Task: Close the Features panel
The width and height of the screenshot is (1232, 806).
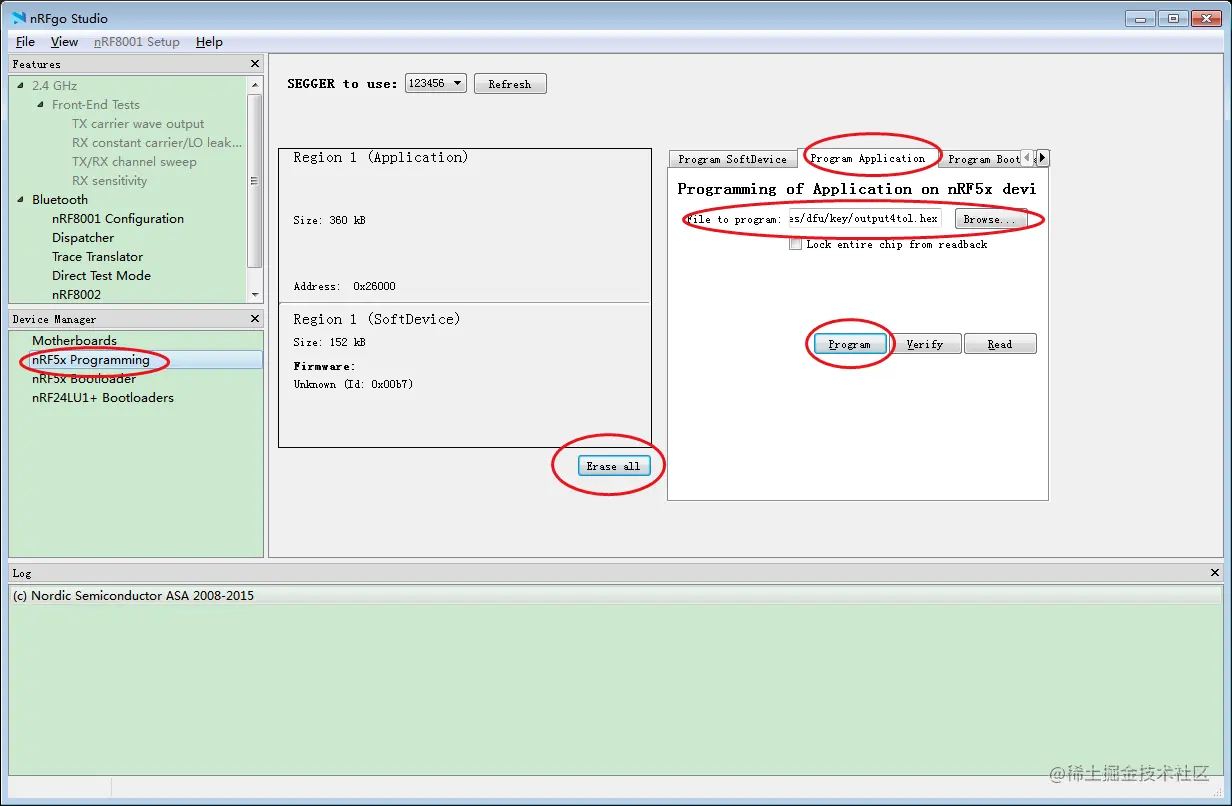Action: click(x=254, y=64)
